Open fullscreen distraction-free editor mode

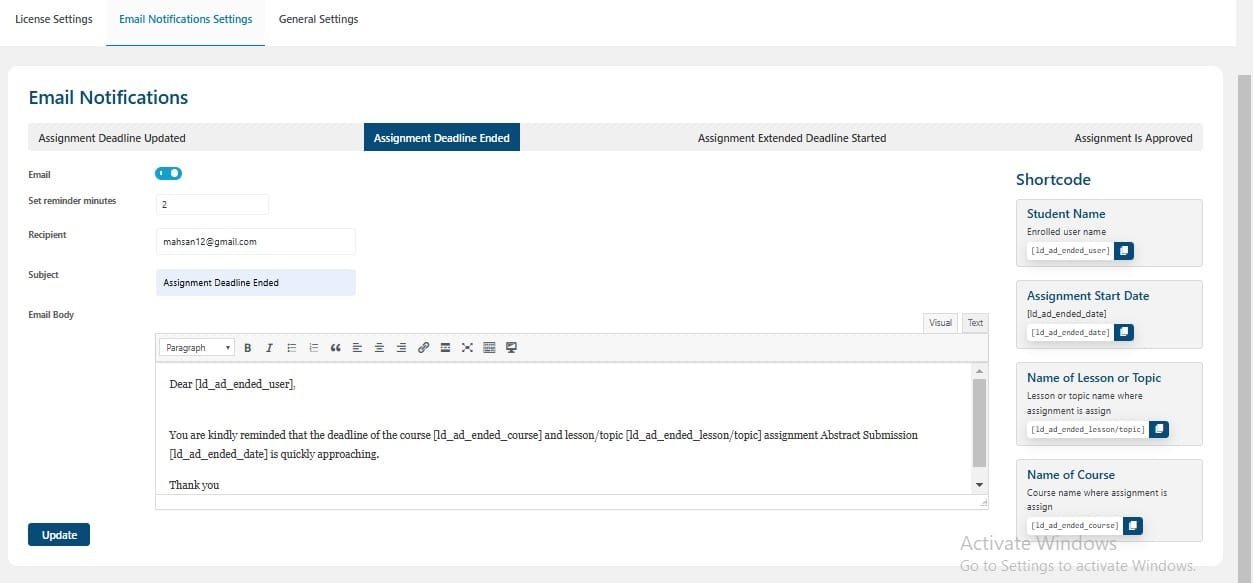[x=467, y=348]
